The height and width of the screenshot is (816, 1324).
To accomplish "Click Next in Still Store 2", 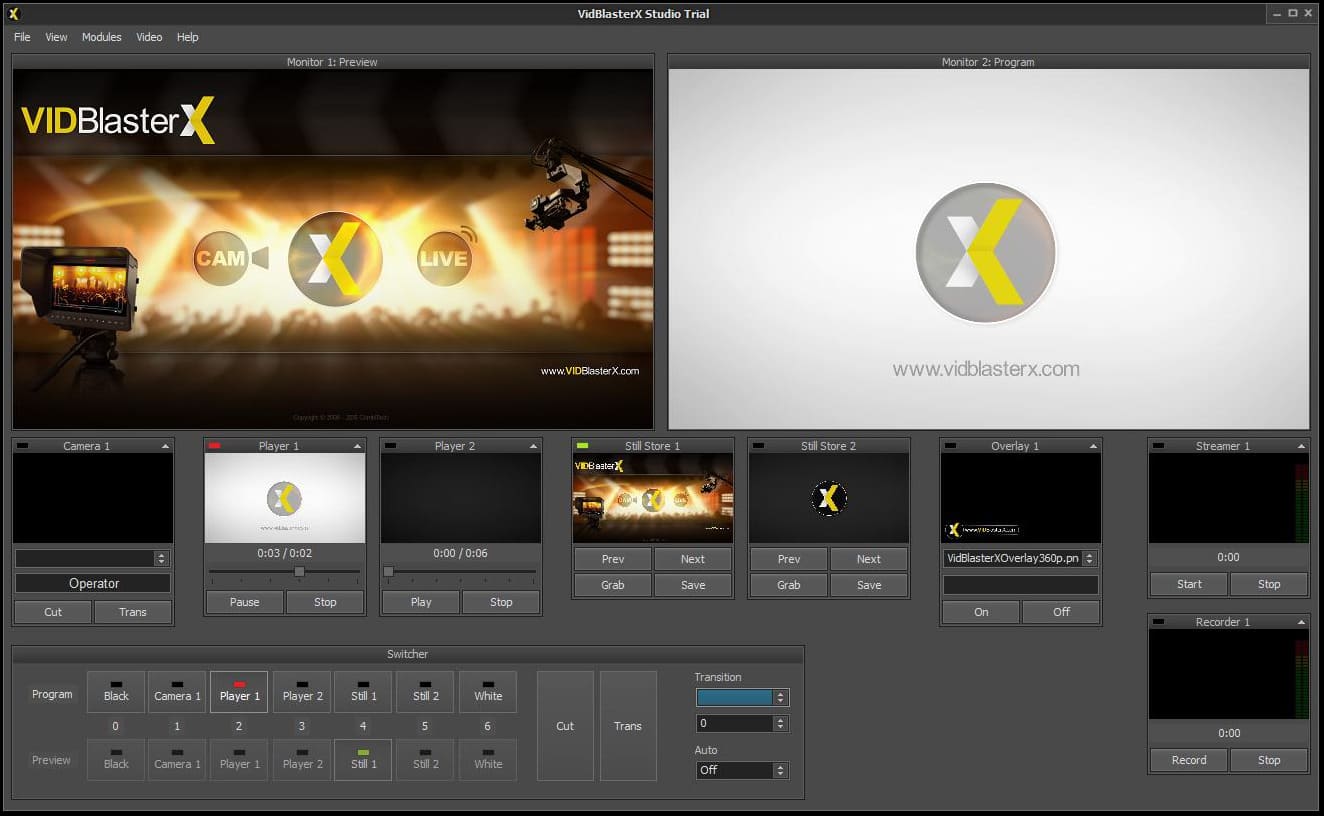I will pos(869,559).
